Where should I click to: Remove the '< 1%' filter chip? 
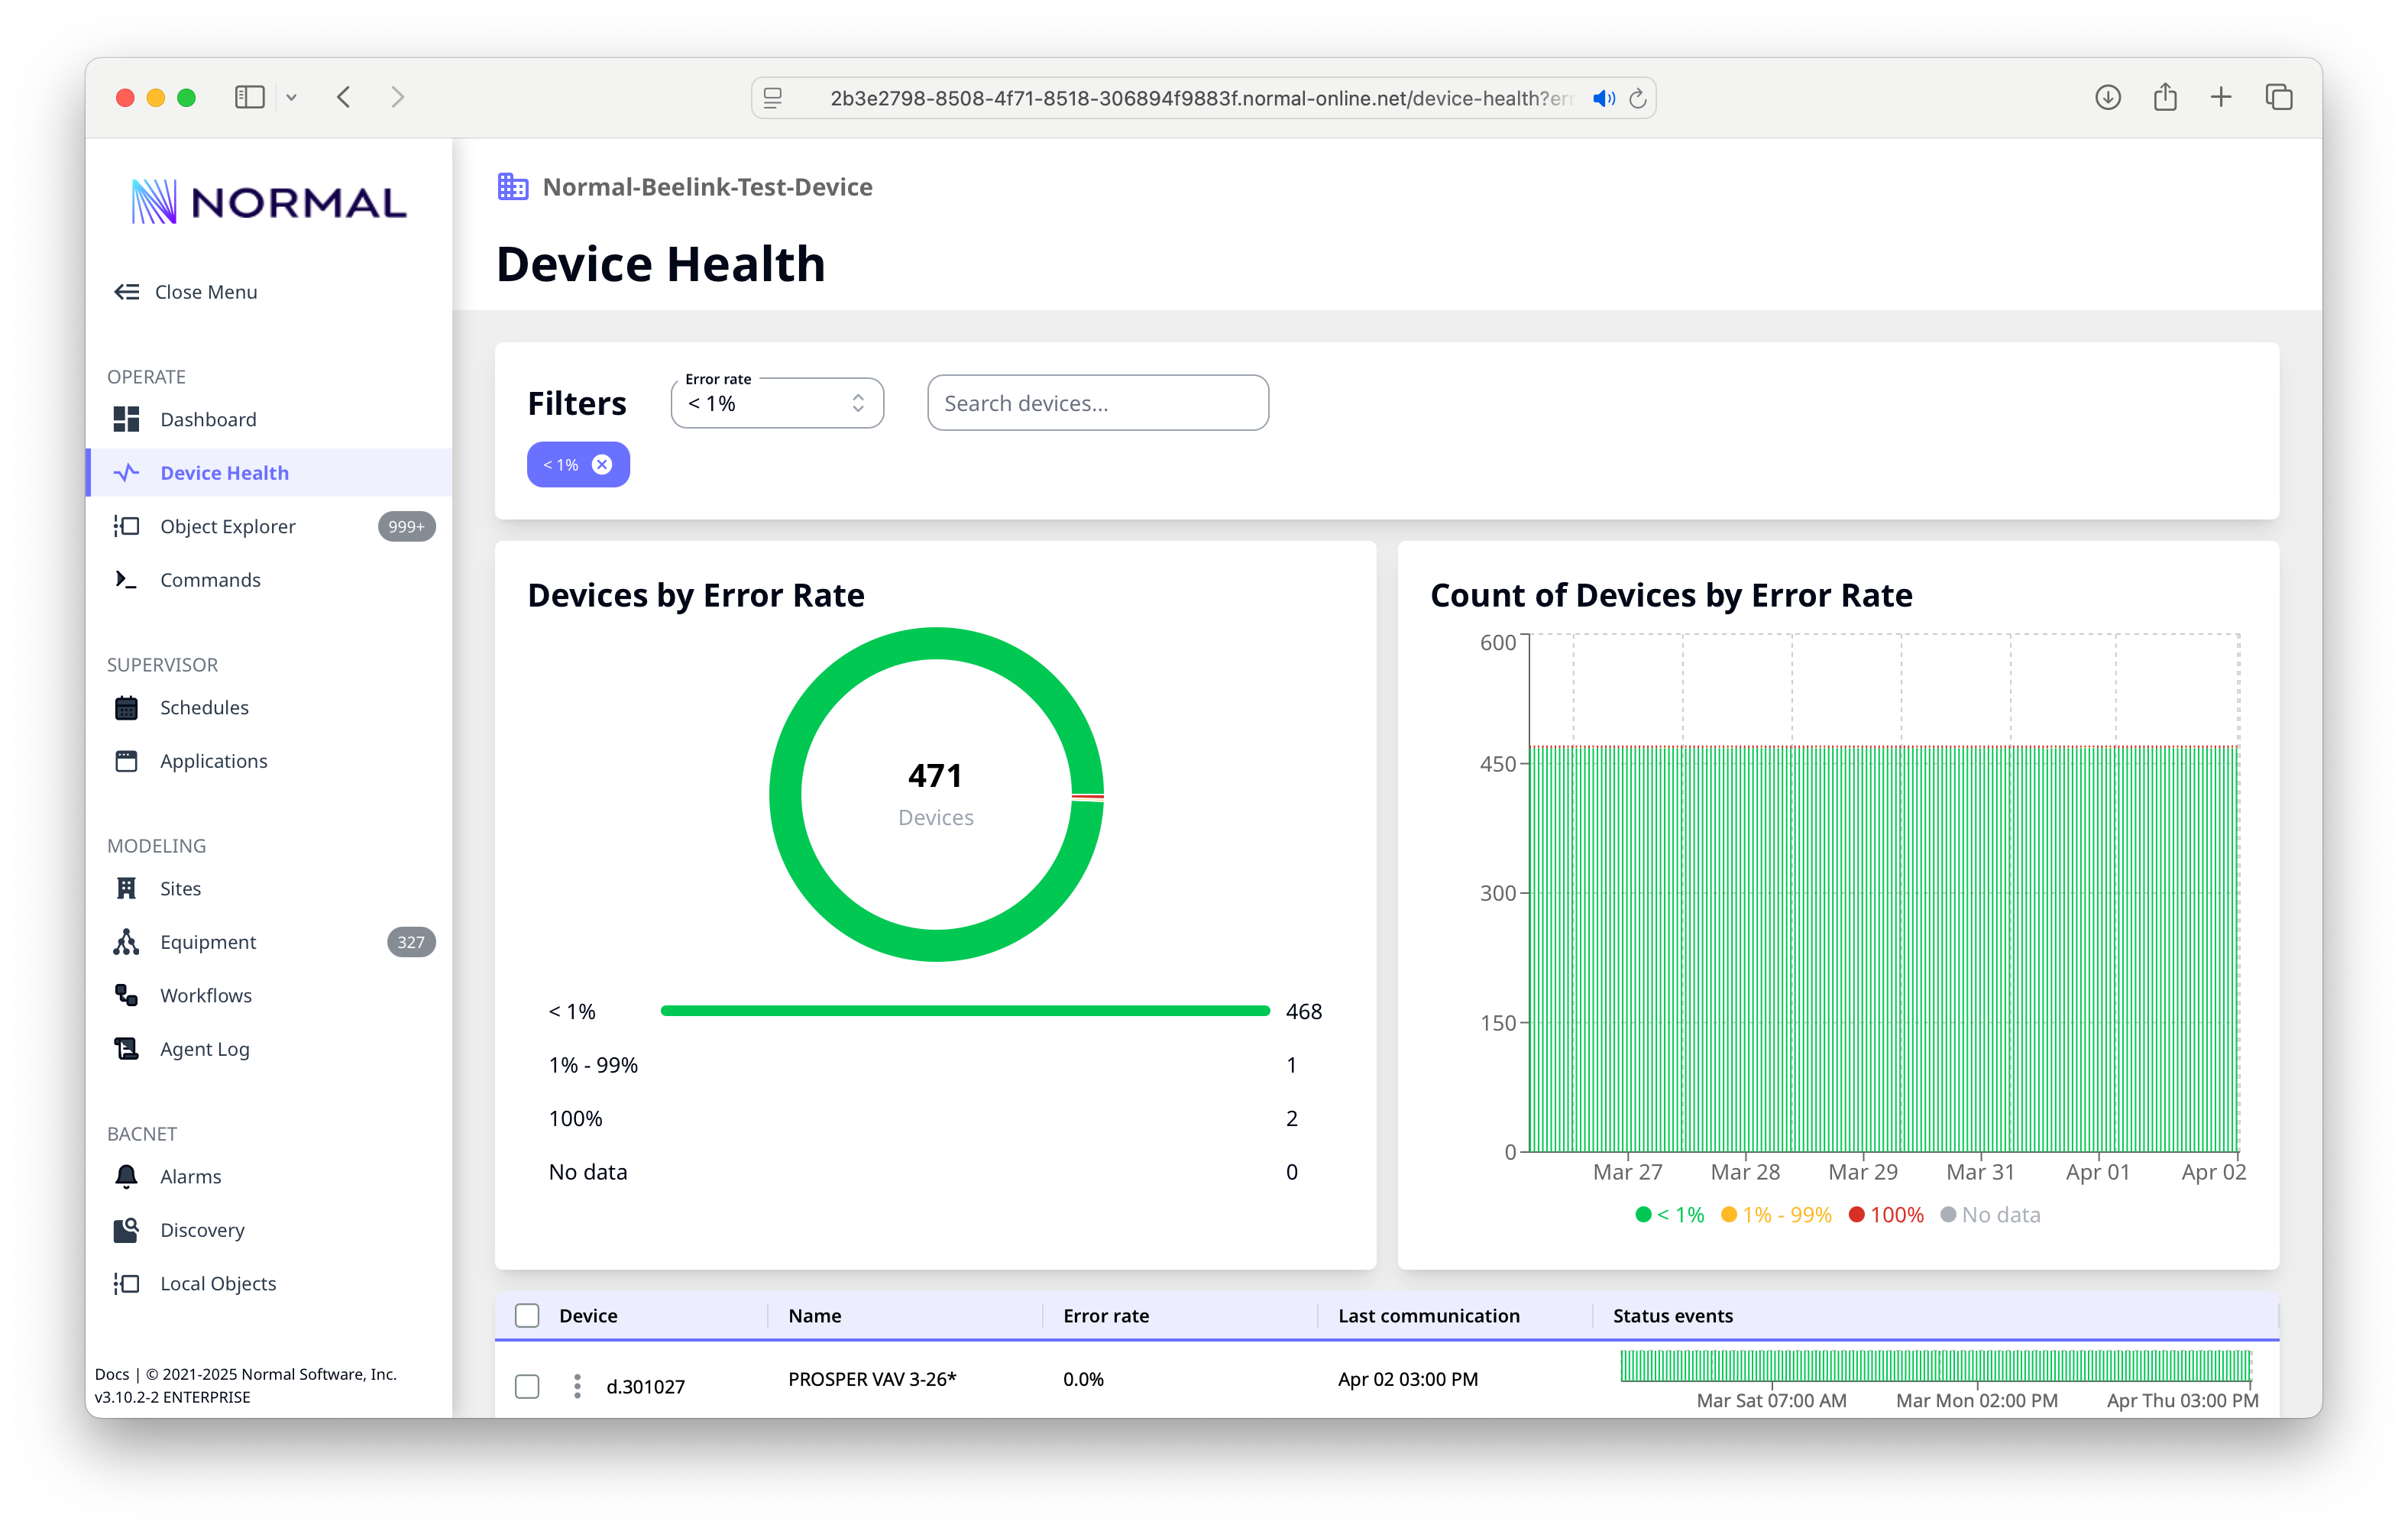602,464
